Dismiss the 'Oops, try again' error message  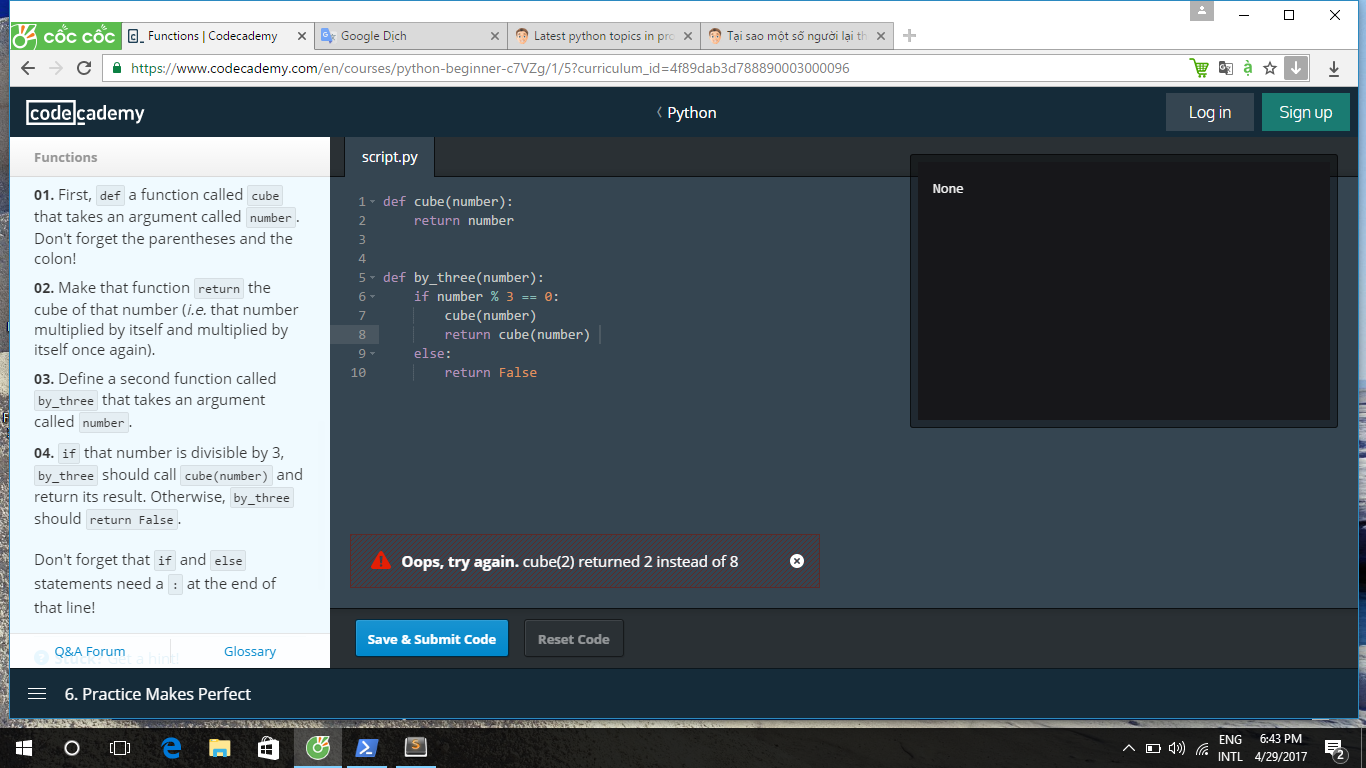797,561
